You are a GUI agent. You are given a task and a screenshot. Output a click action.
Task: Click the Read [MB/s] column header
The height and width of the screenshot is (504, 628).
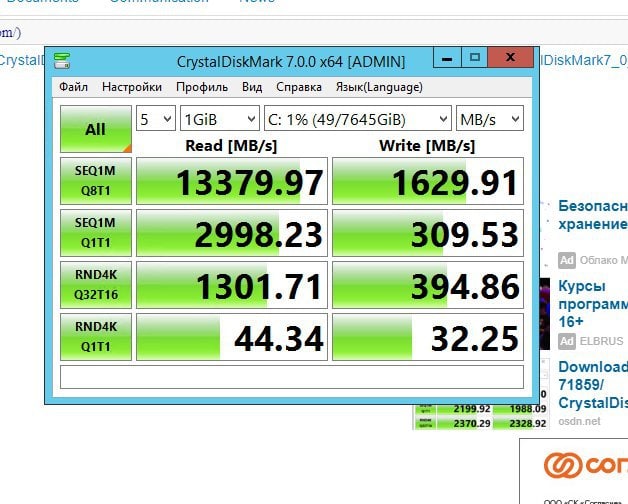click(x=231, y=145)
